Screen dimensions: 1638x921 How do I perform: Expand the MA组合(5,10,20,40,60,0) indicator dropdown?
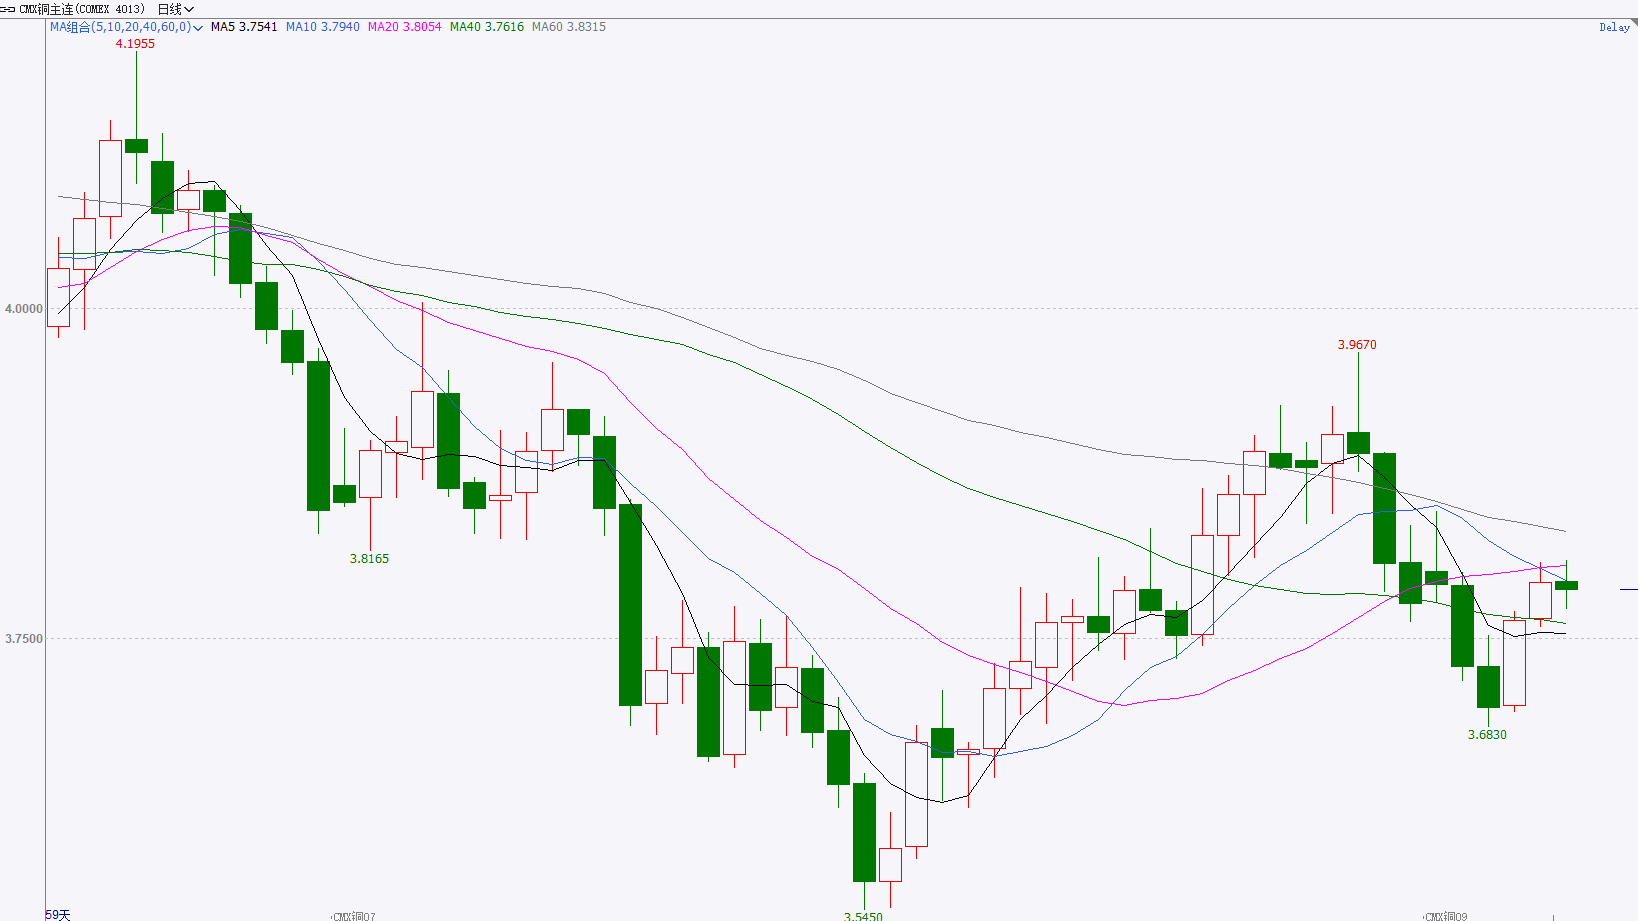[x=126, y=27]
